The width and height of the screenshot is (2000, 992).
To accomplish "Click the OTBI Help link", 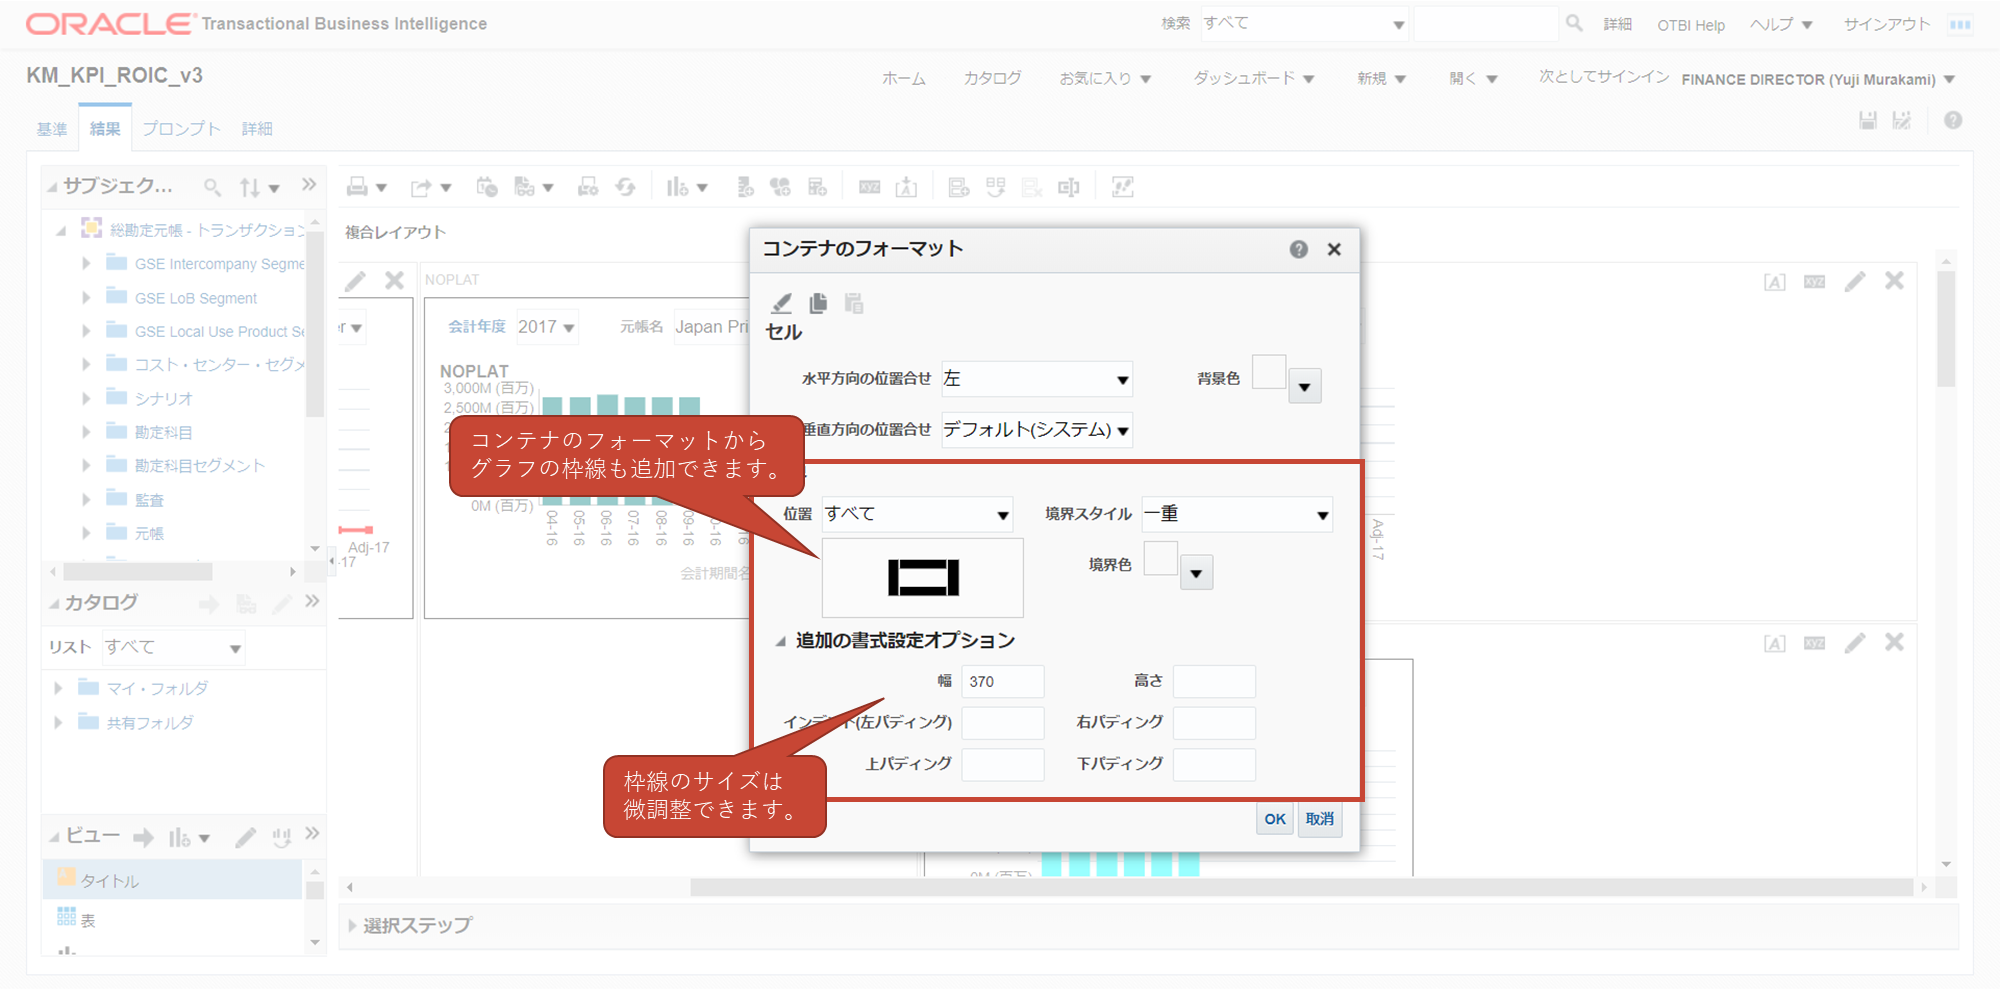I will pos(1691,25).
